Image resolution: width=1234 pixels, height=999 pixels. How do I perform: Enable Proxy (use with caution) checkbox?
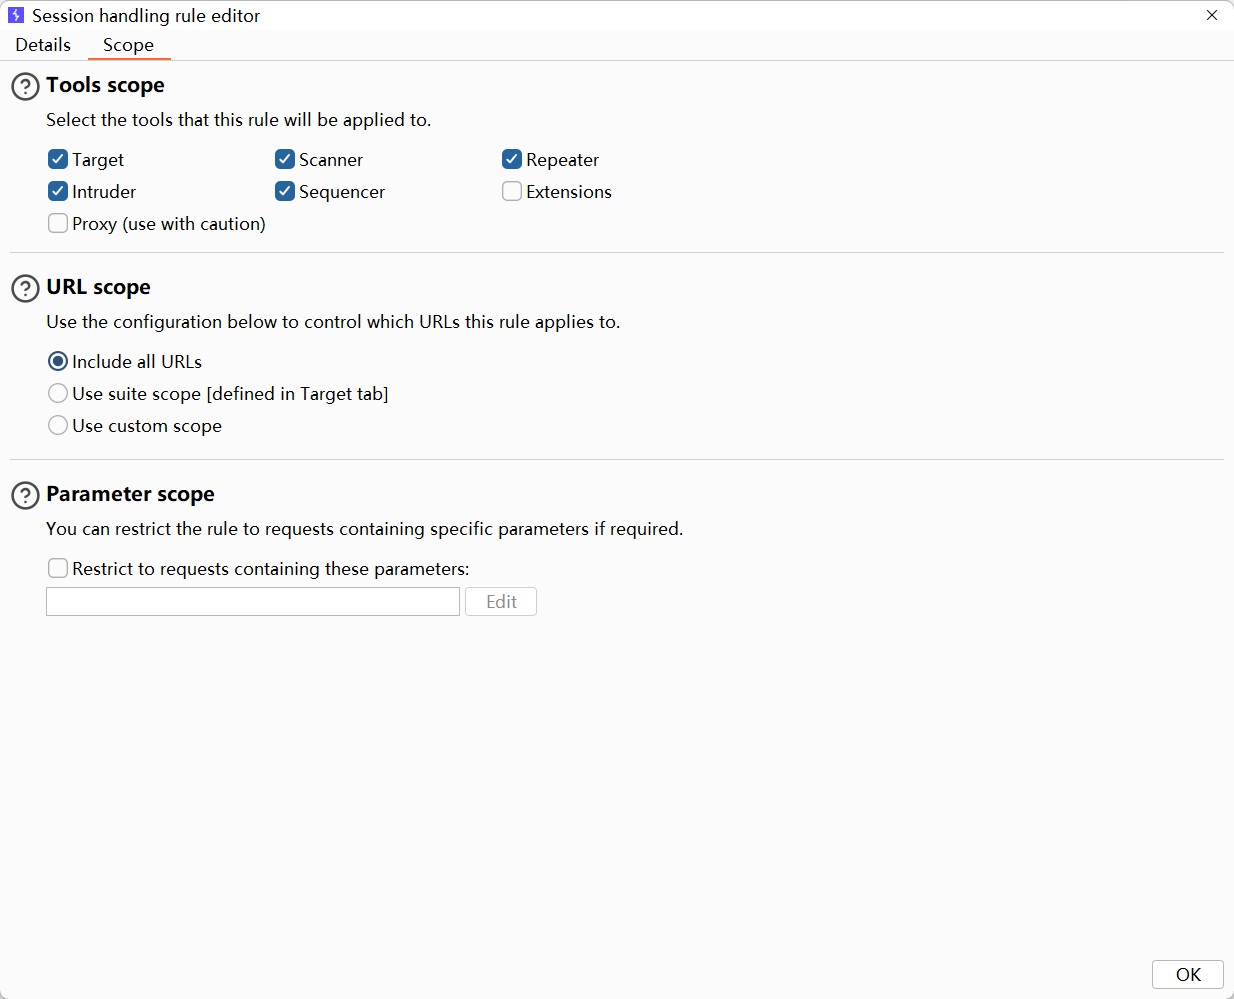pyautogui.click(x=58, y=224)
